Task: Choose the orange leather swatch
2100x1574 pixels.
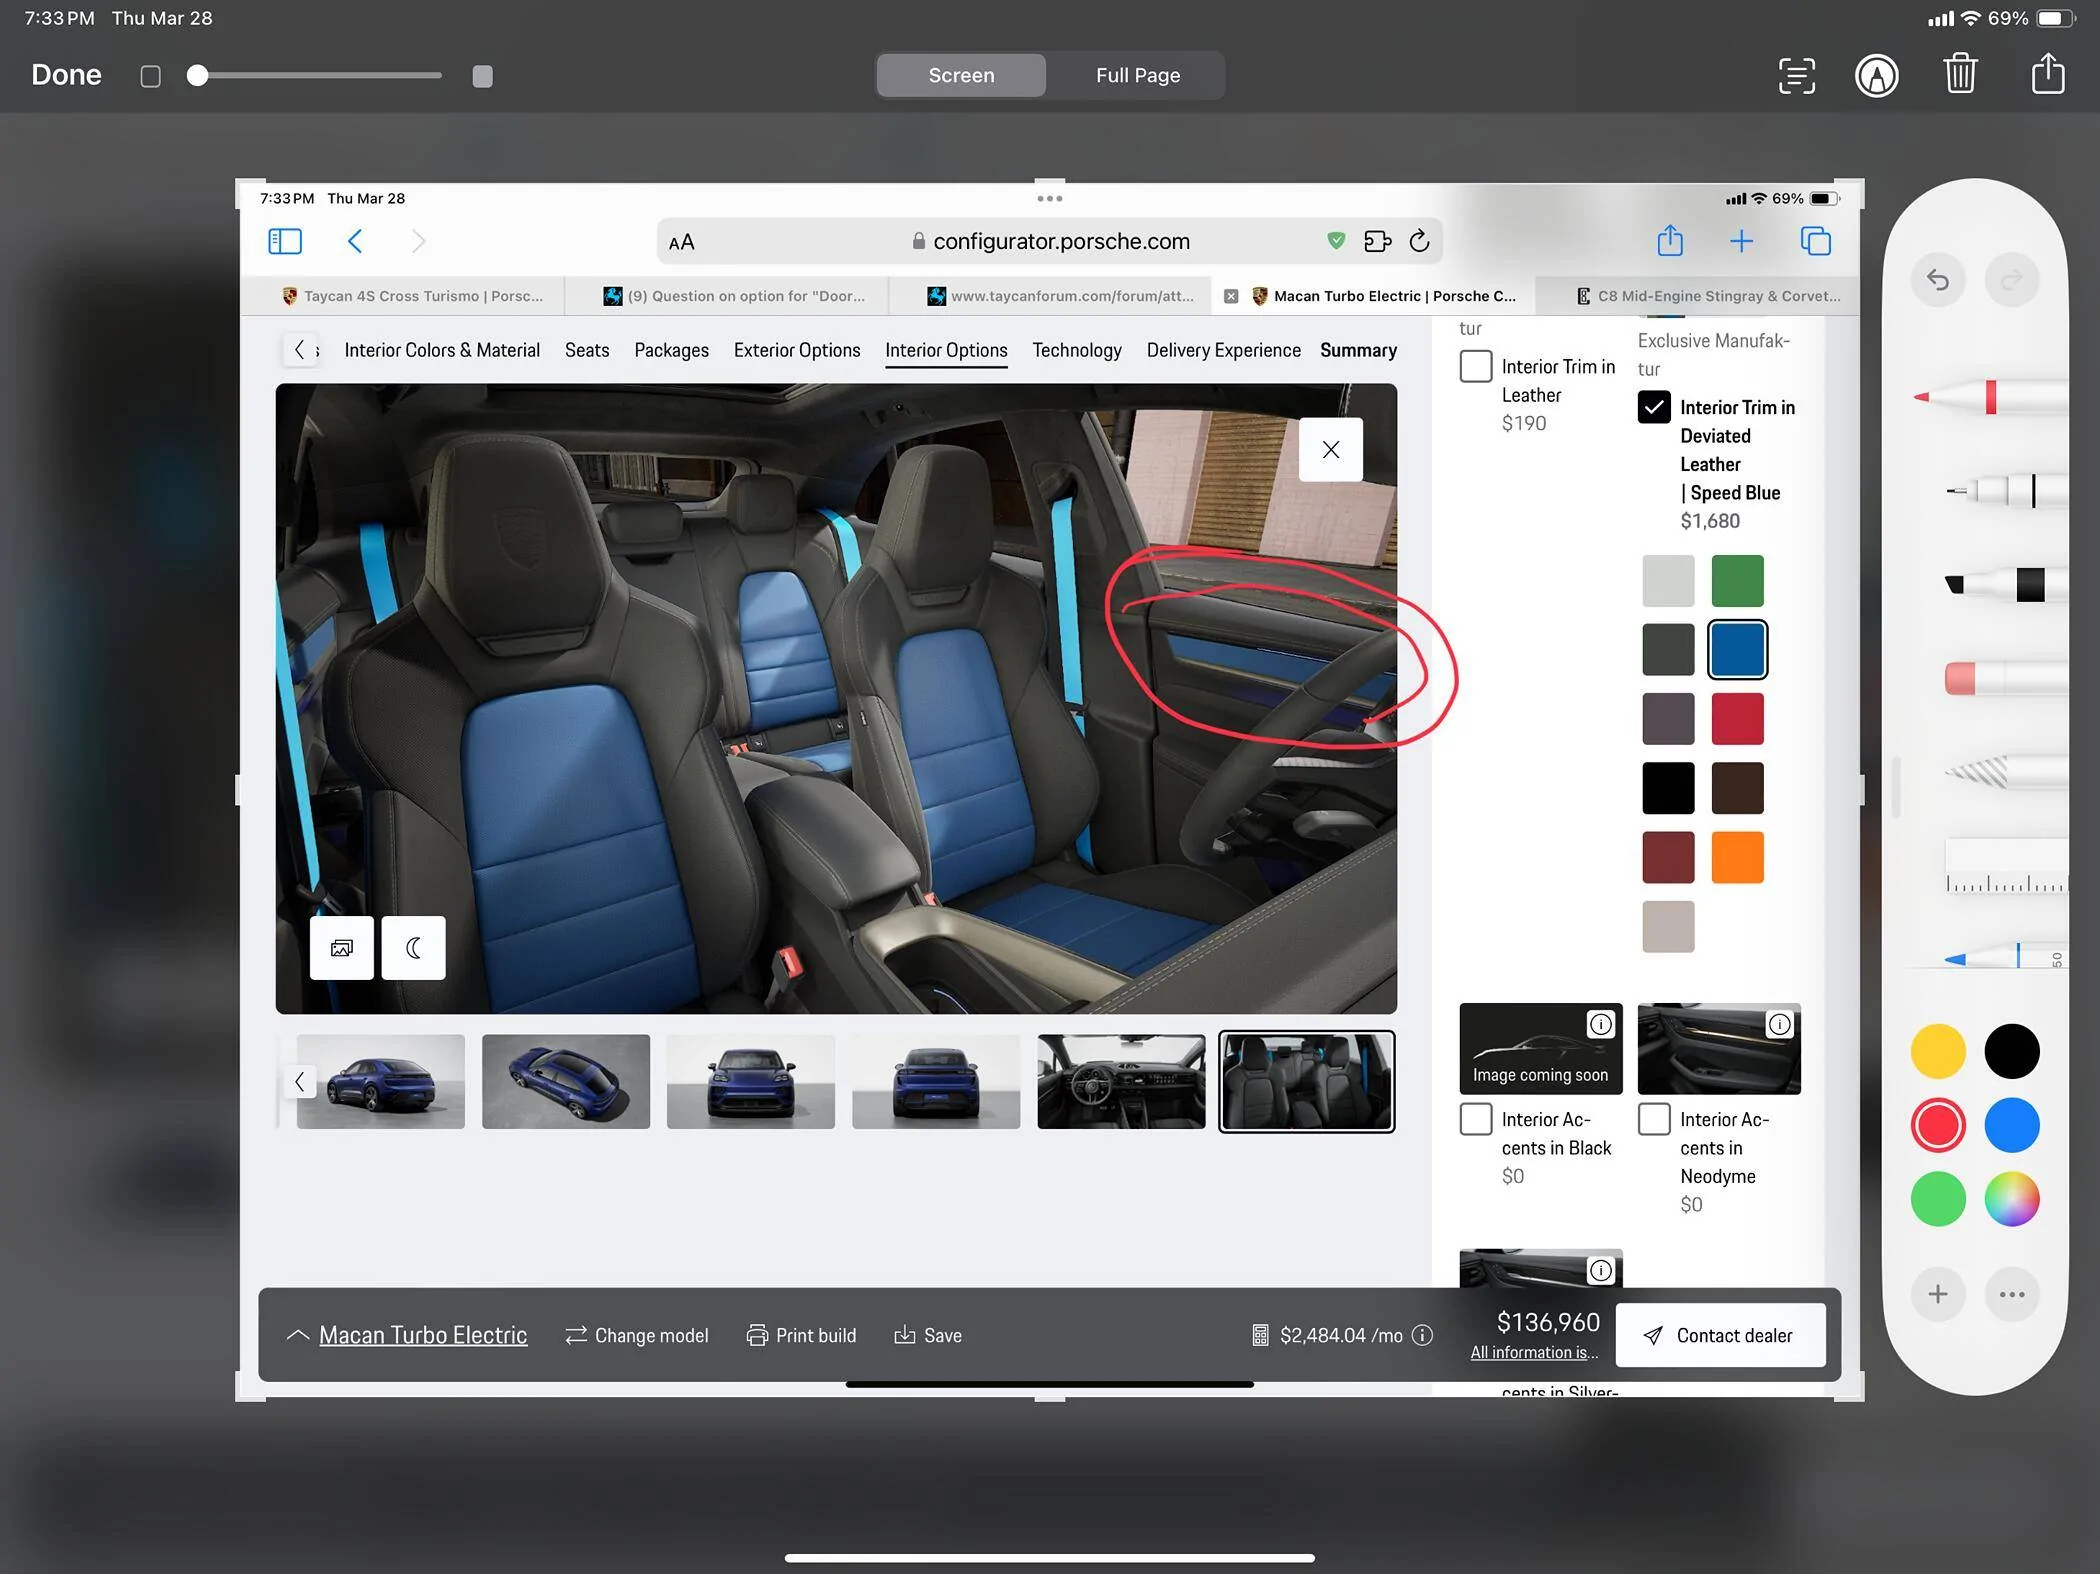Action: coord(1737,857)
